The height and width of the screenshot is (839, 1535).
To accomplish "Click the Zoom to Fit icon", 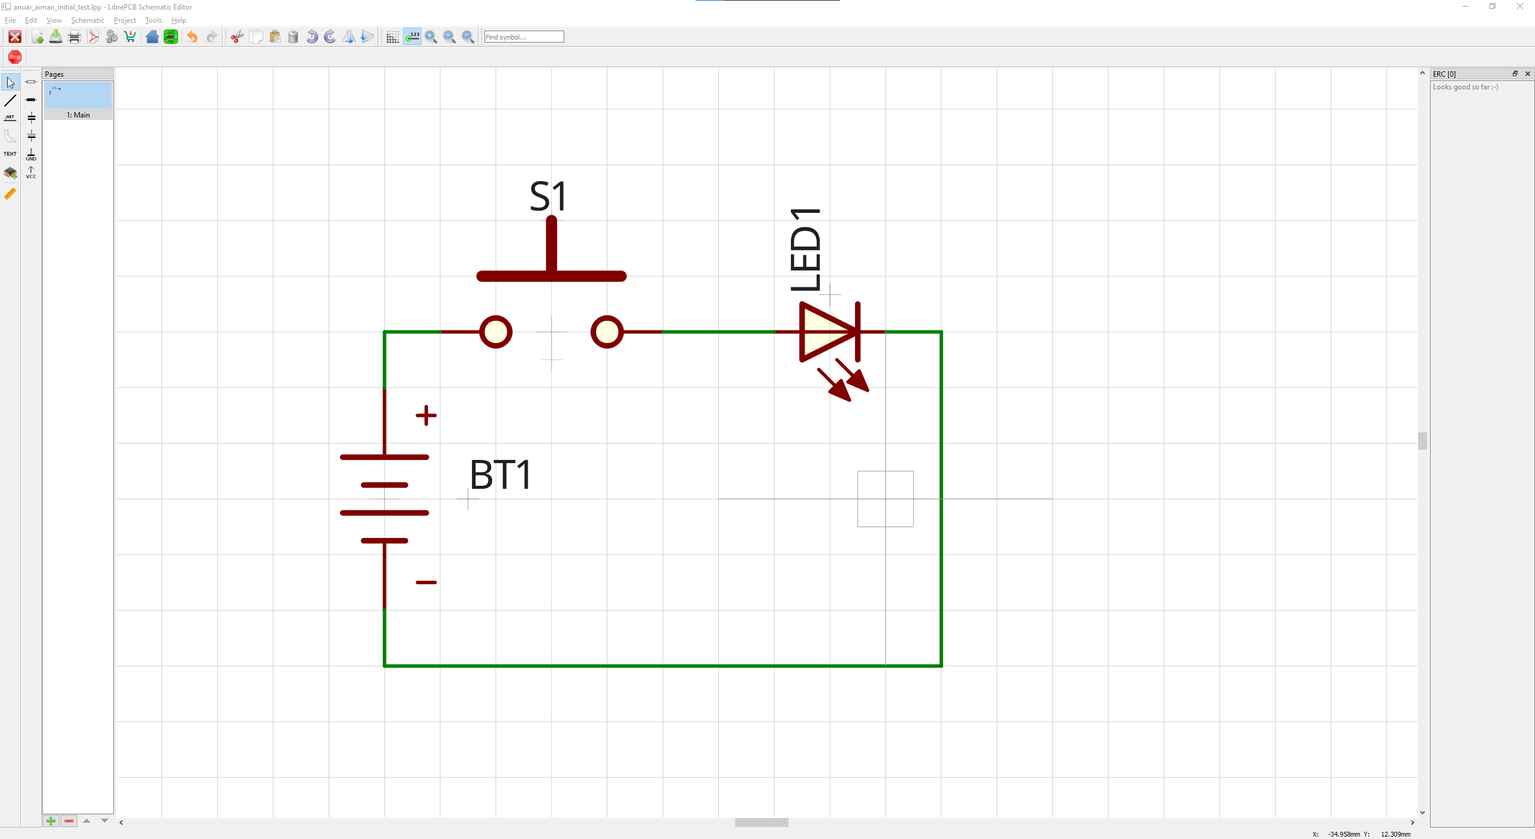I will (x=468, y=37).
